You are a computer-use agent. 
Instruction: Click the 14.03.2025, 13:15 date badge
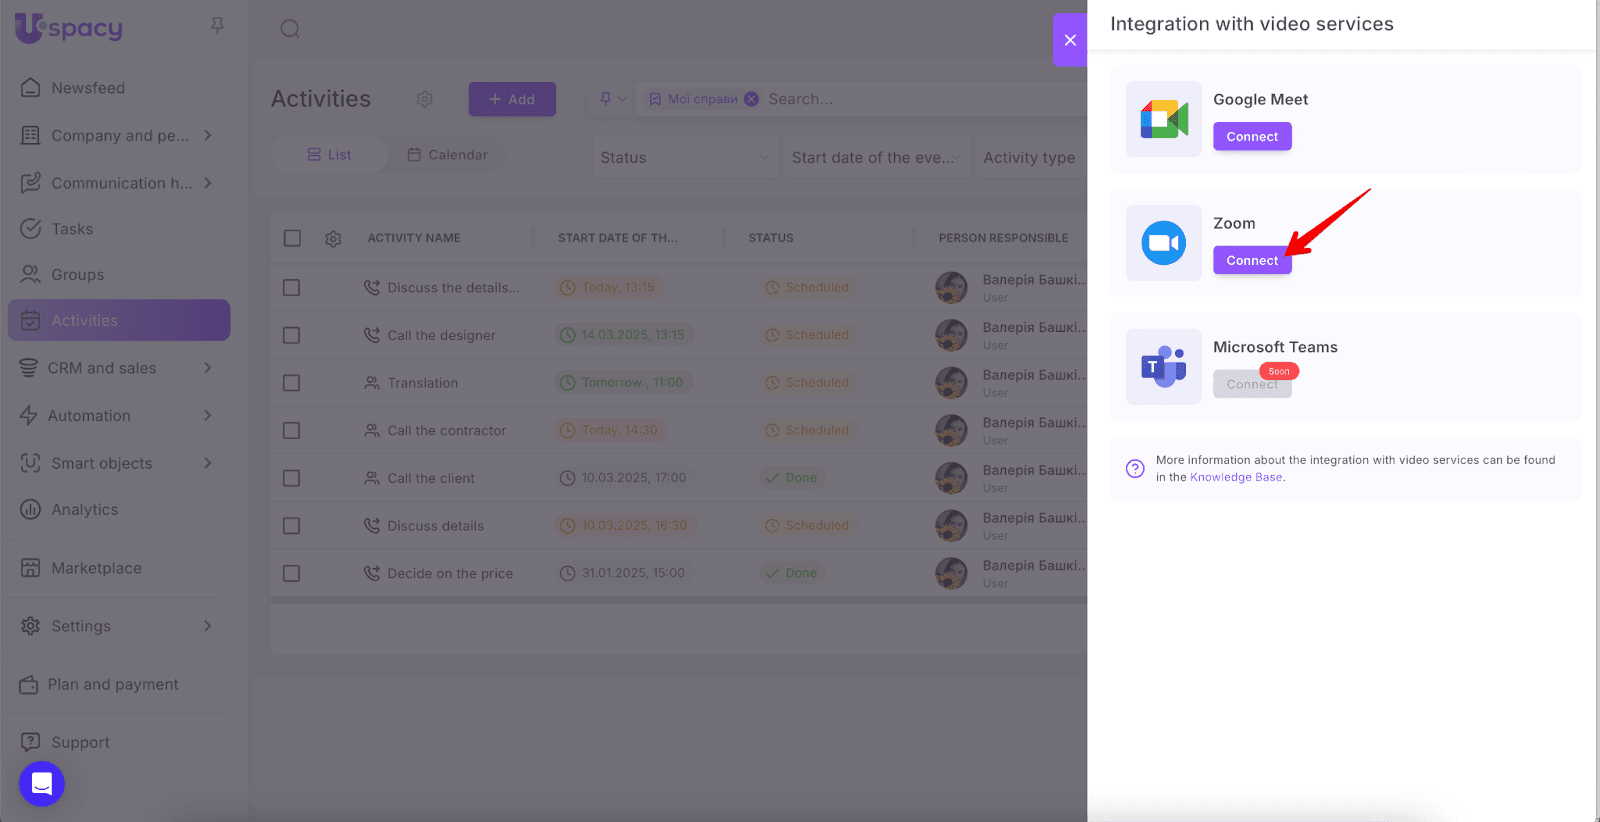coord(624,335)
